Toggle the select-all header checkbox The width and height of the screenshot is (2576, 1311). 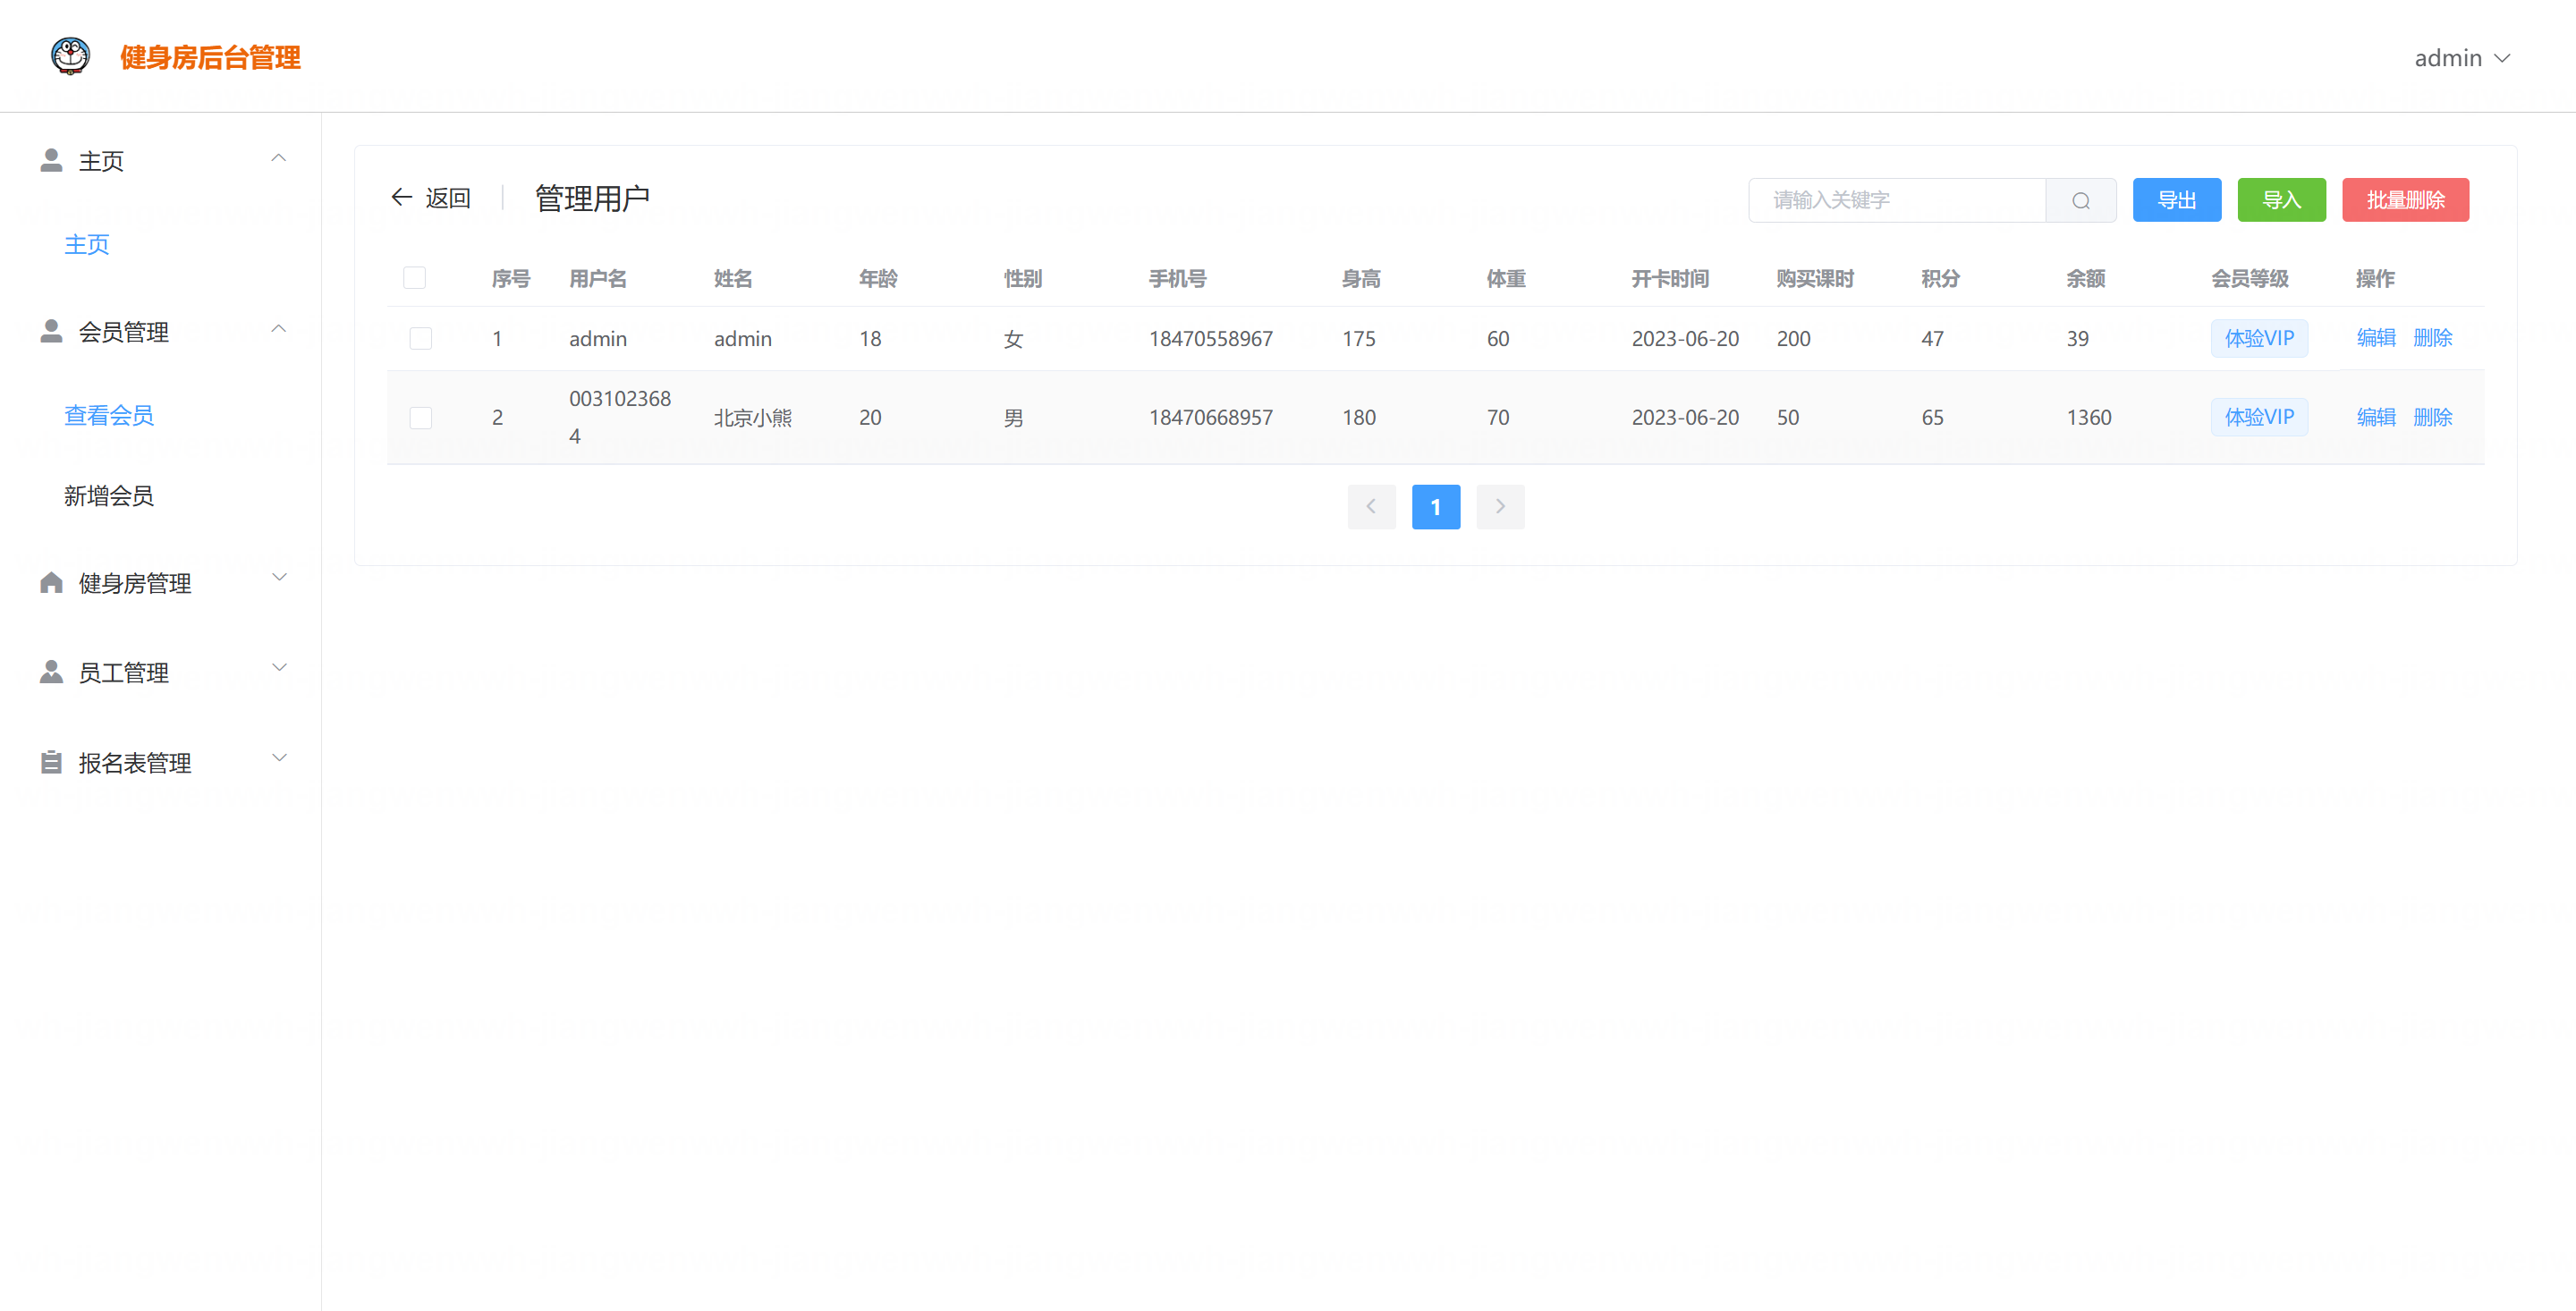click(414, 278)
